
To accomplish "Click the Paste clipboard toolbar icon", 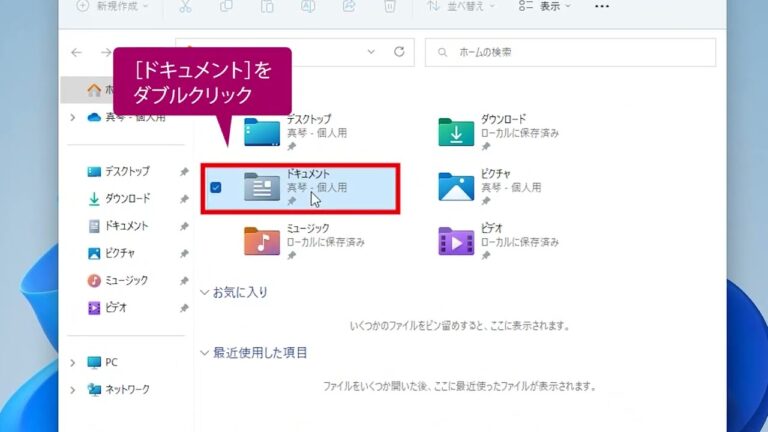I will [x=267, y=6].
